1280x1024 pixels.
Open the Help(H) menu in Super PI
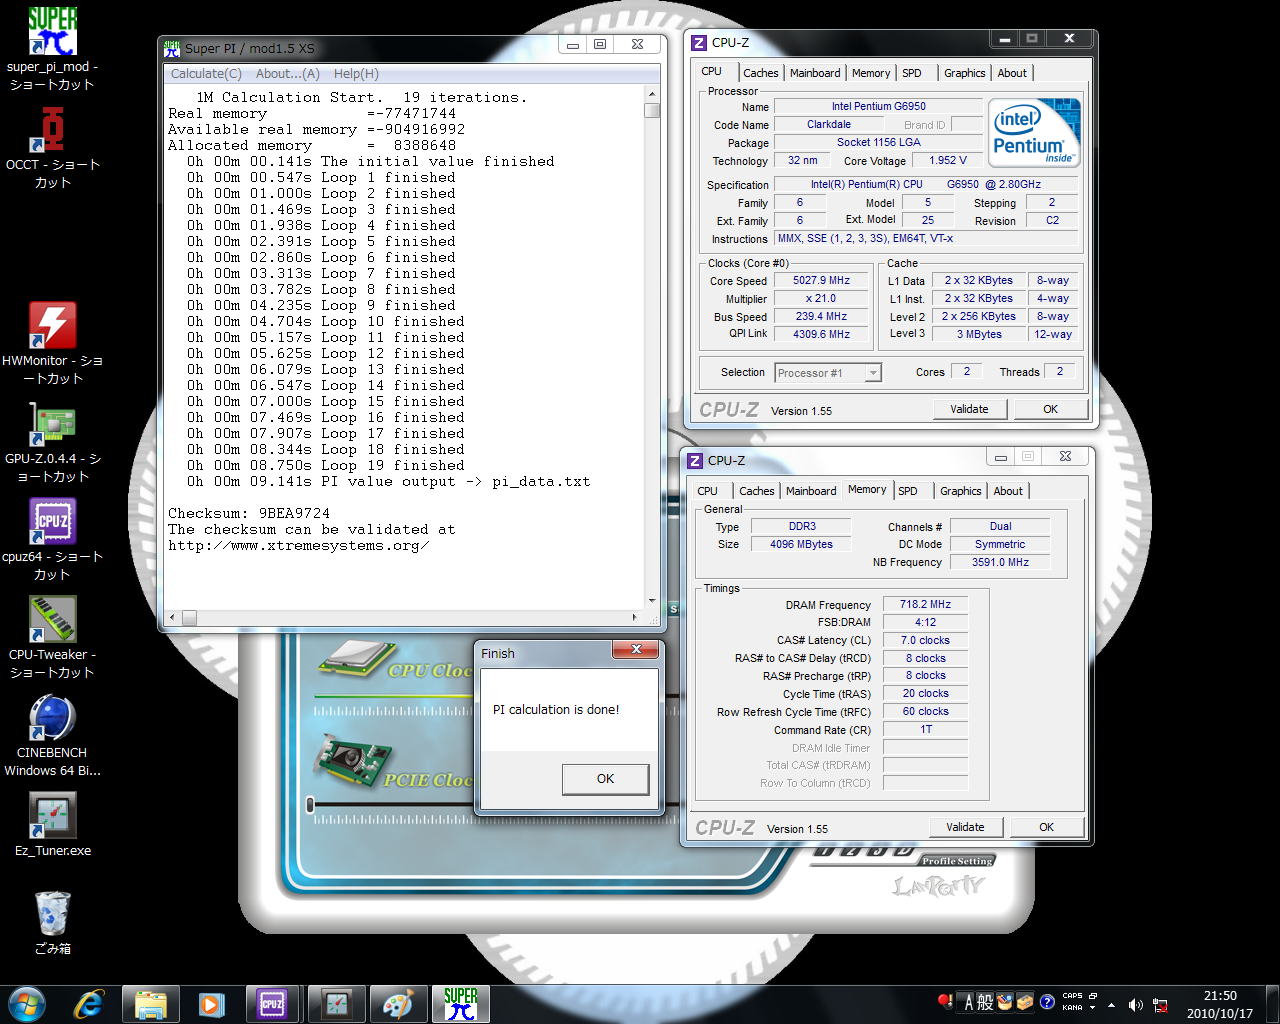[356, 74]
